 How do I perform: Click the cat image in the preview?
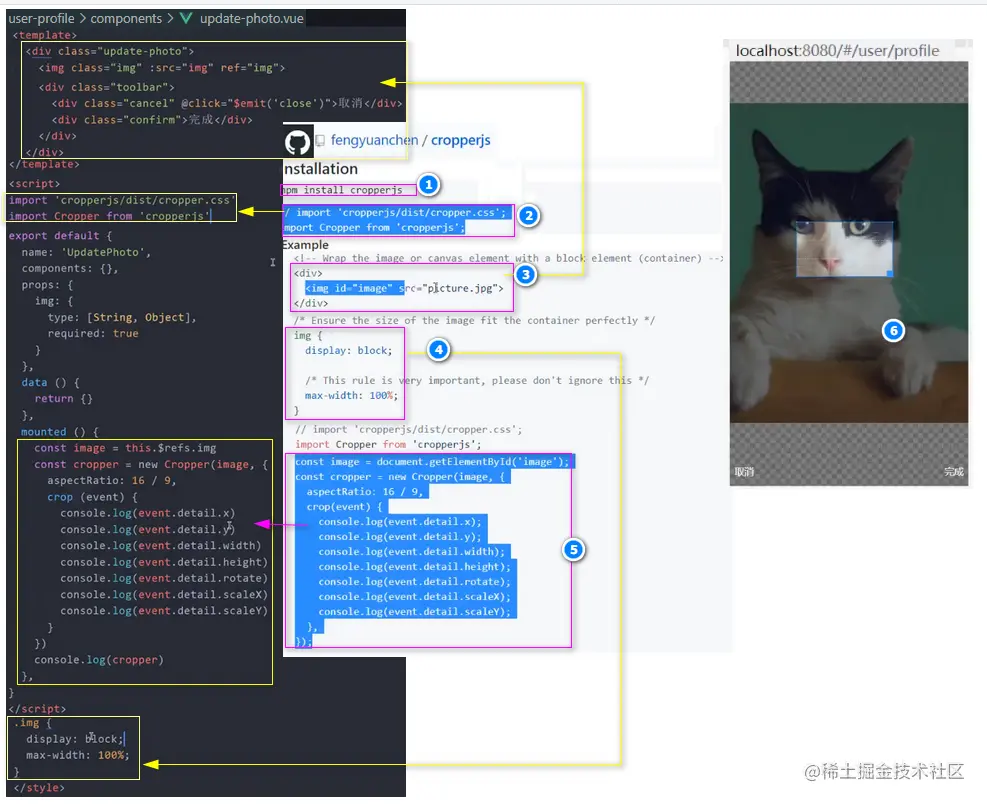pos(849,263)
